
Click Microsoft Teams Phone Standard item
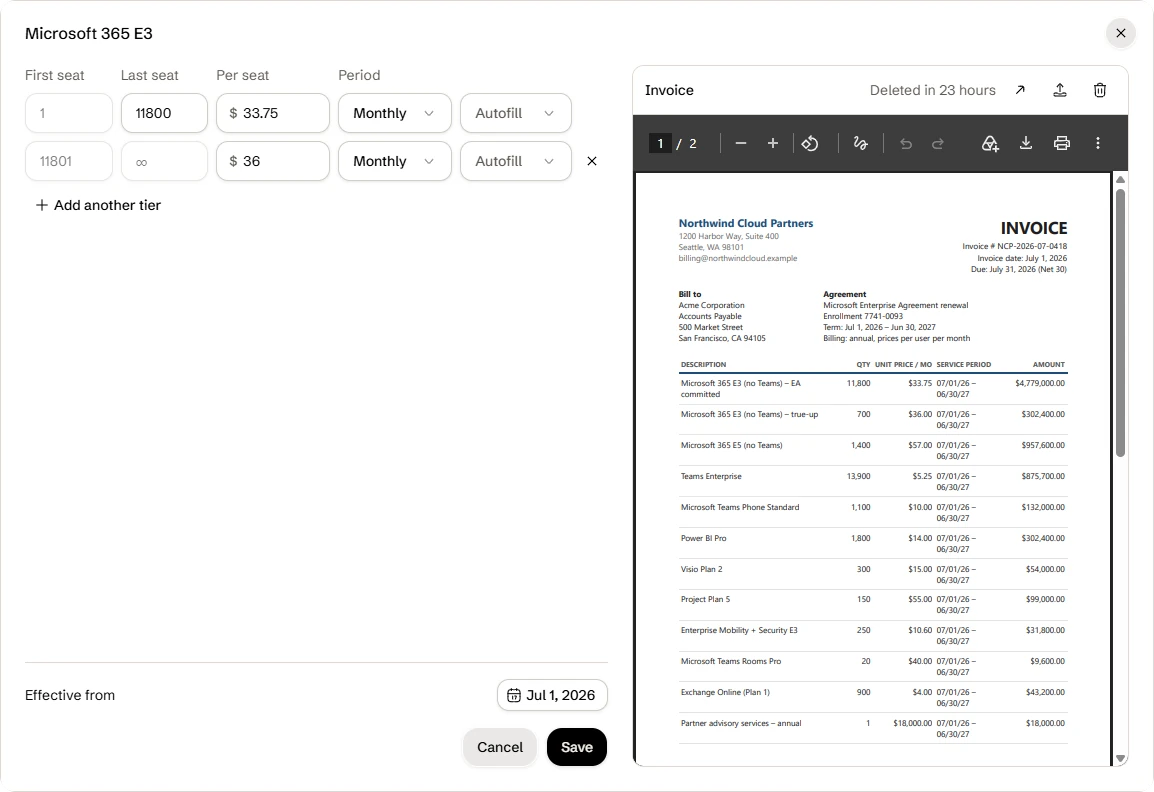click(x=740, y=507)
